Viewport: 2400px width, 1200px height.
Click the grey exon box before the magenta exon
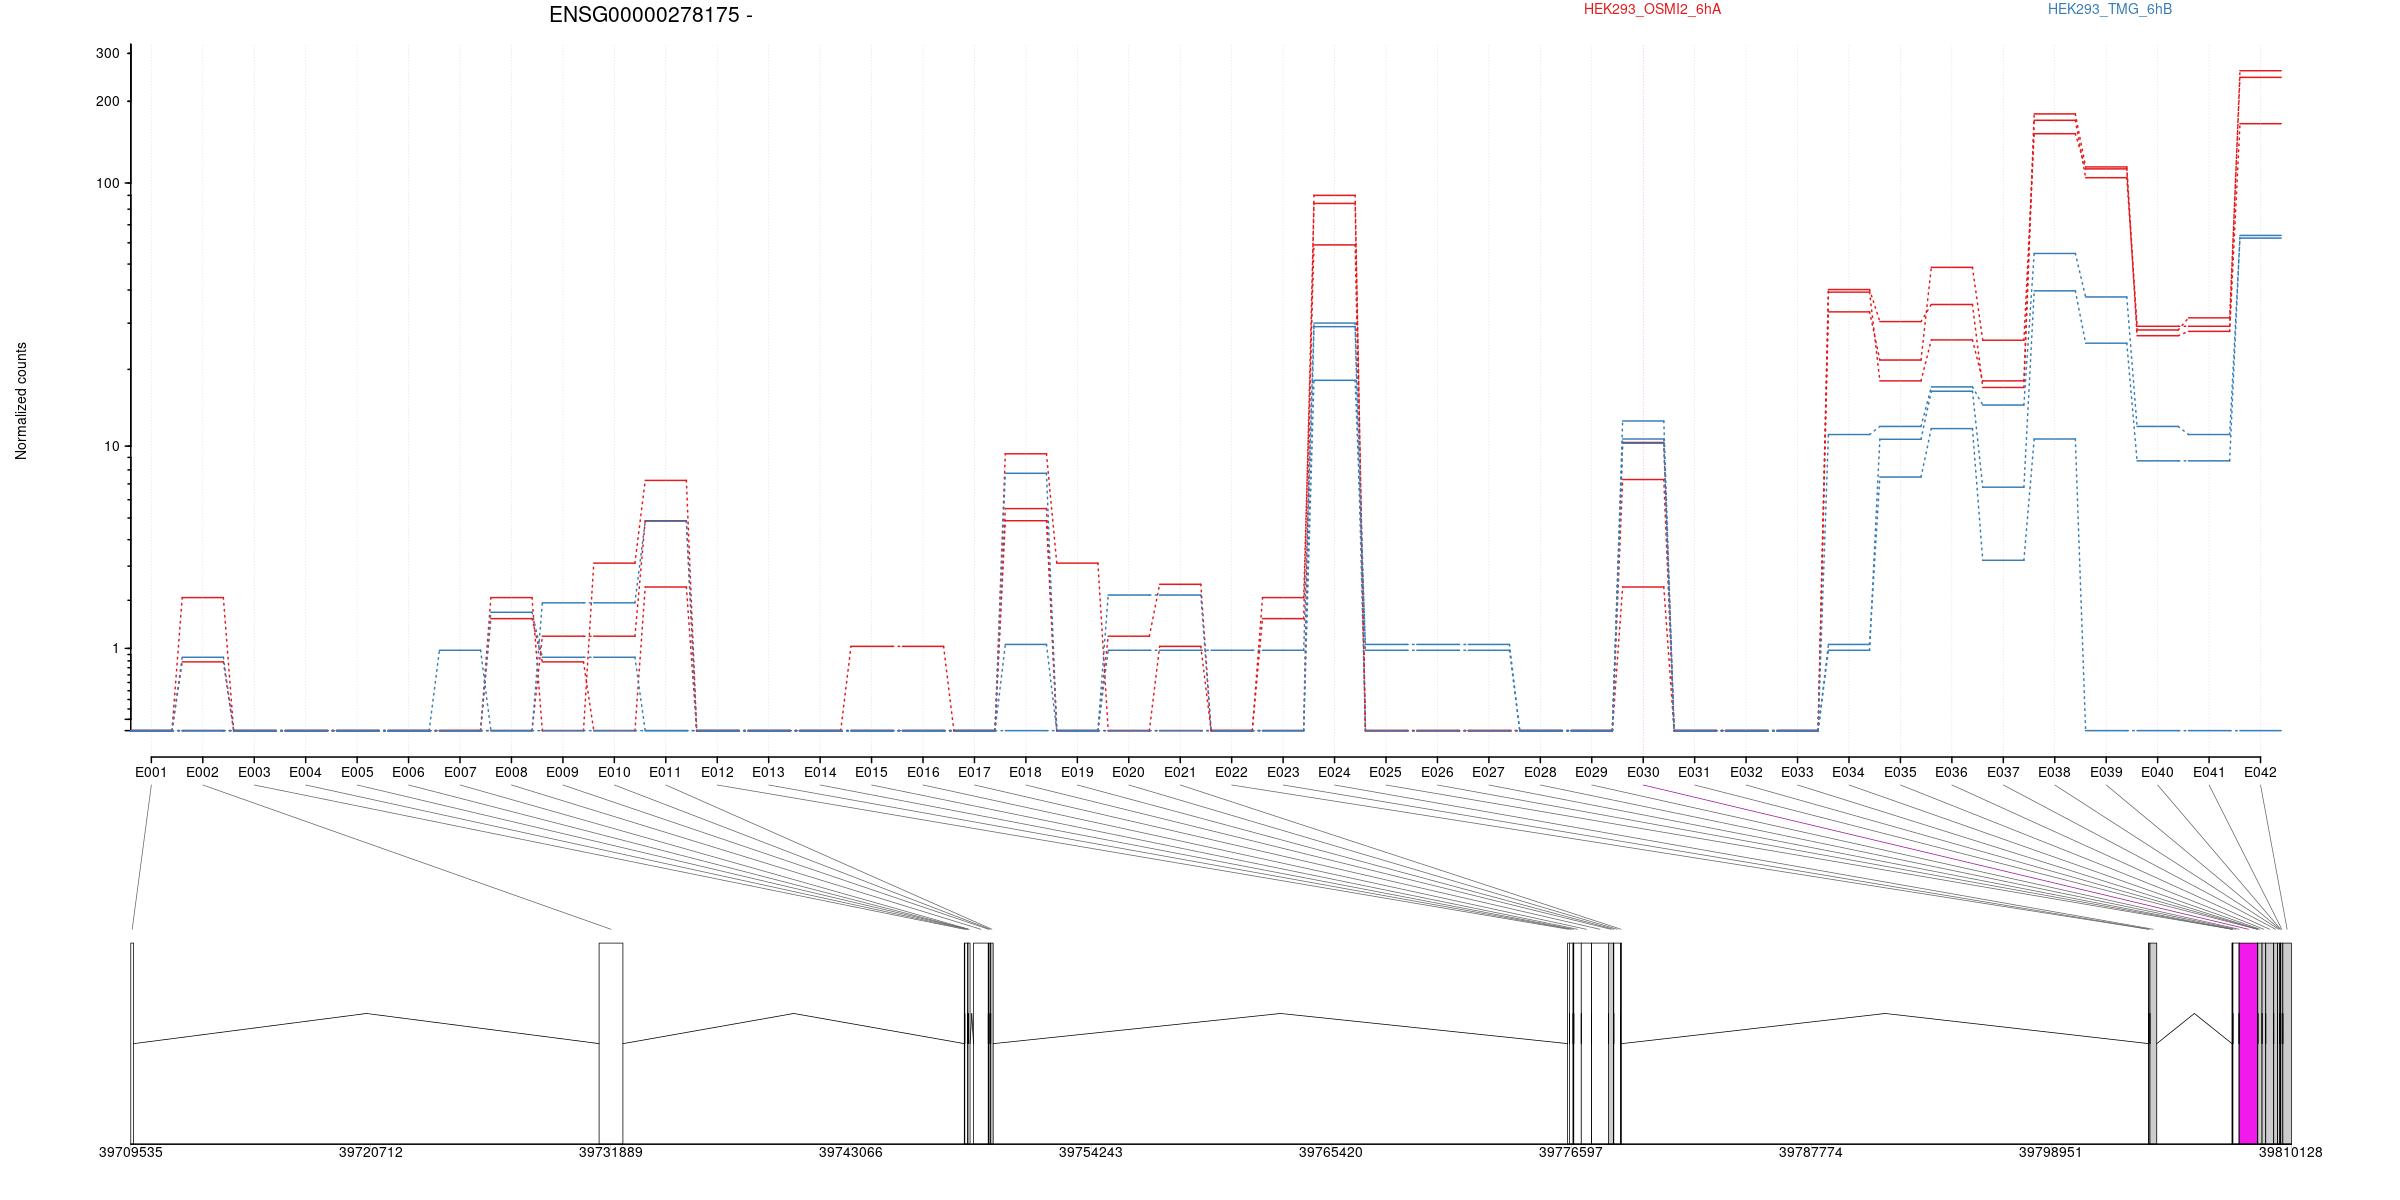tap(2153, 1043)
